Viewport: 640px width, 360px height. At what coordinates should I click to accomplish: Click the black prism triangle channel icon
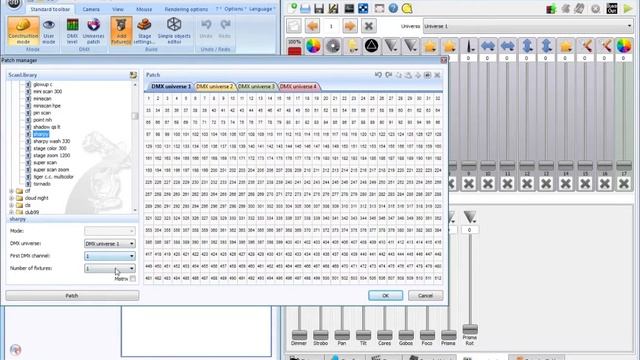371,46
